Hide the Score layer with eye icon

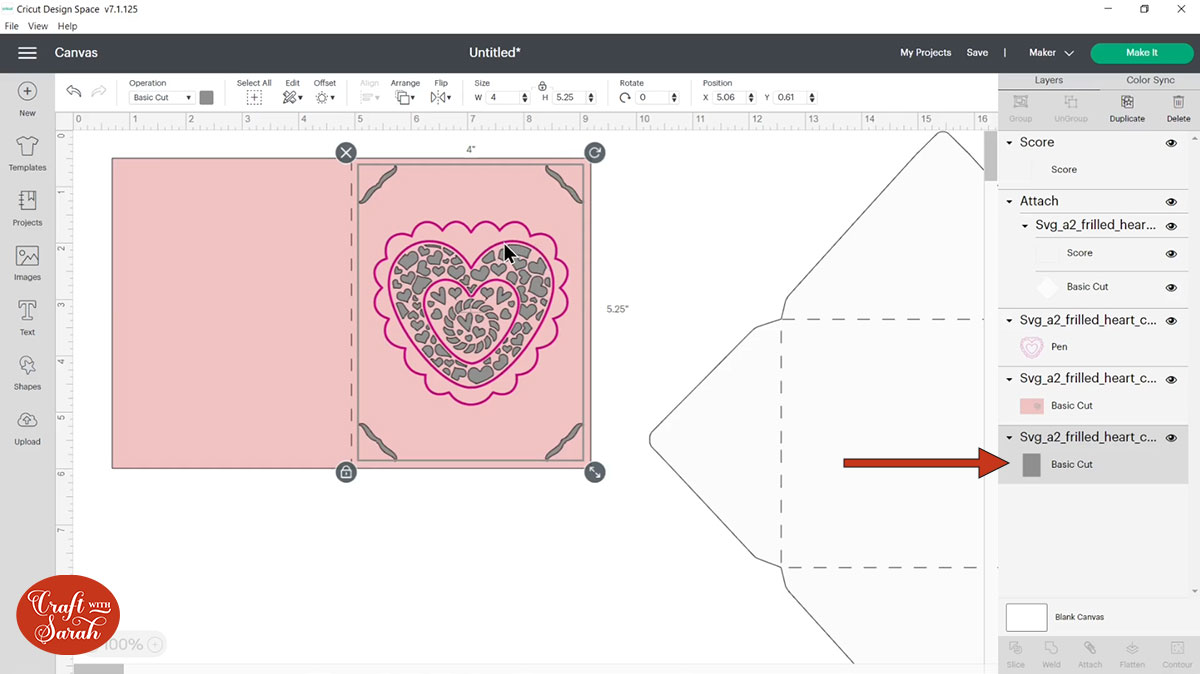pos(1171,143)
